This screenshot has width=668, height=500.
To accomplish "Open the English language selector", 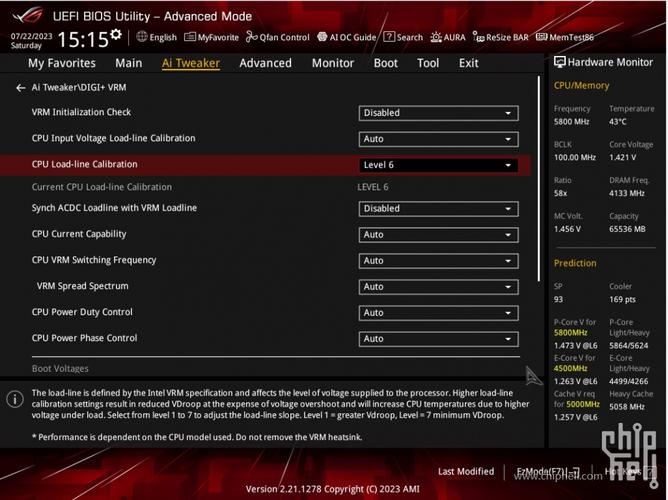I will [156, 37].
